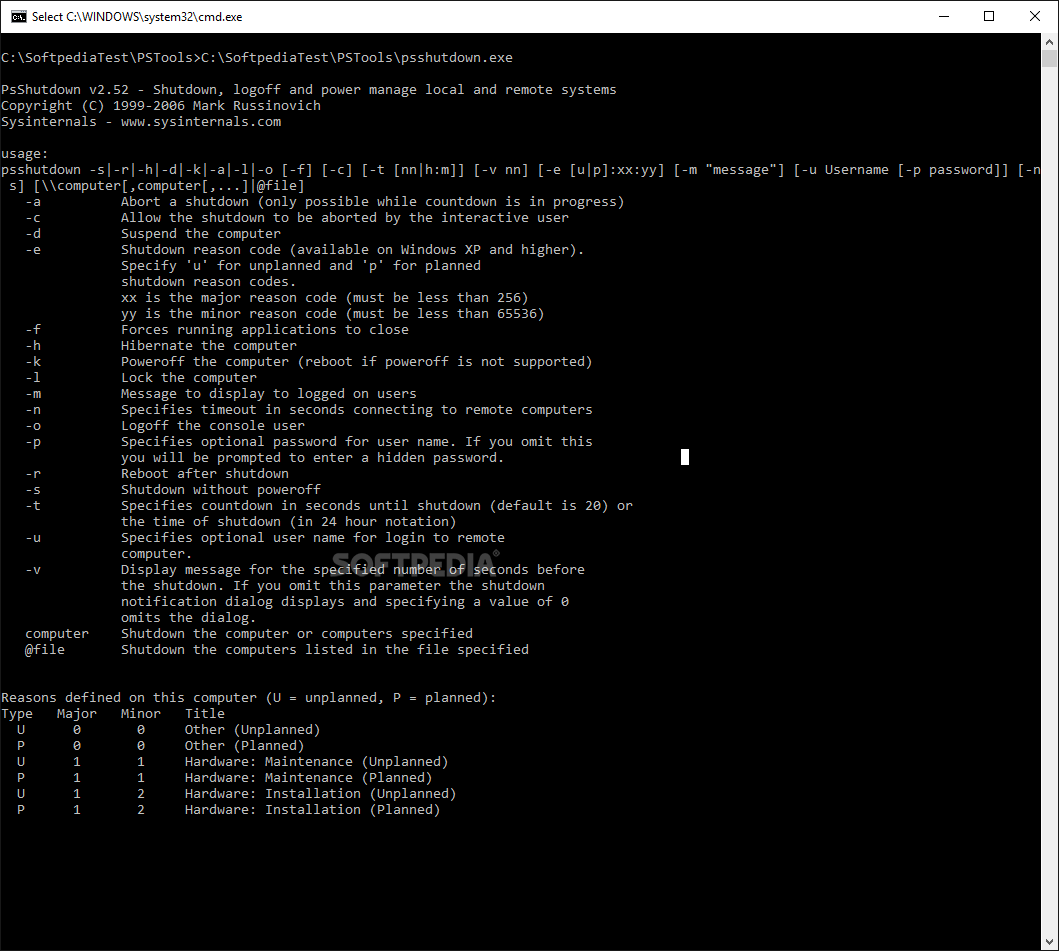Viewport: 1059px width, 951px height.
Task: Close the cmd.exe window
Action: click(1034, 16)
